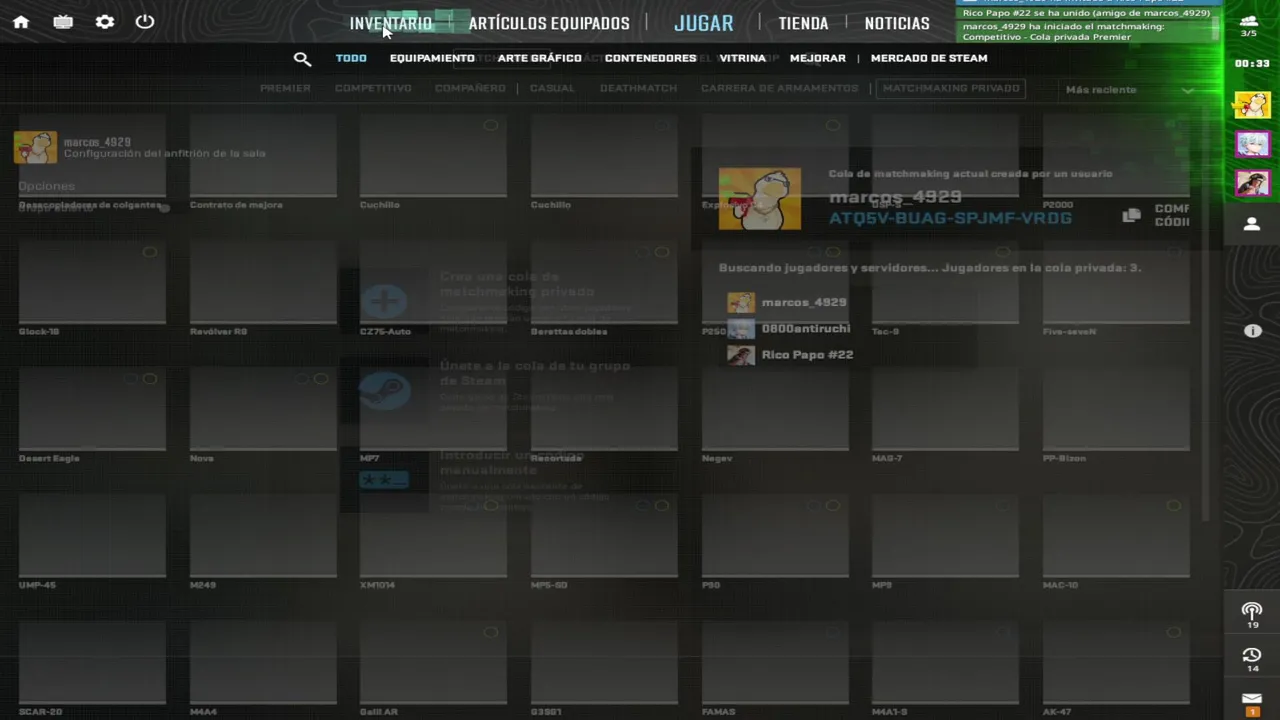Select MATCHMAKING PRIVADO mode
Screen dimensions: 1280x720
951,88
